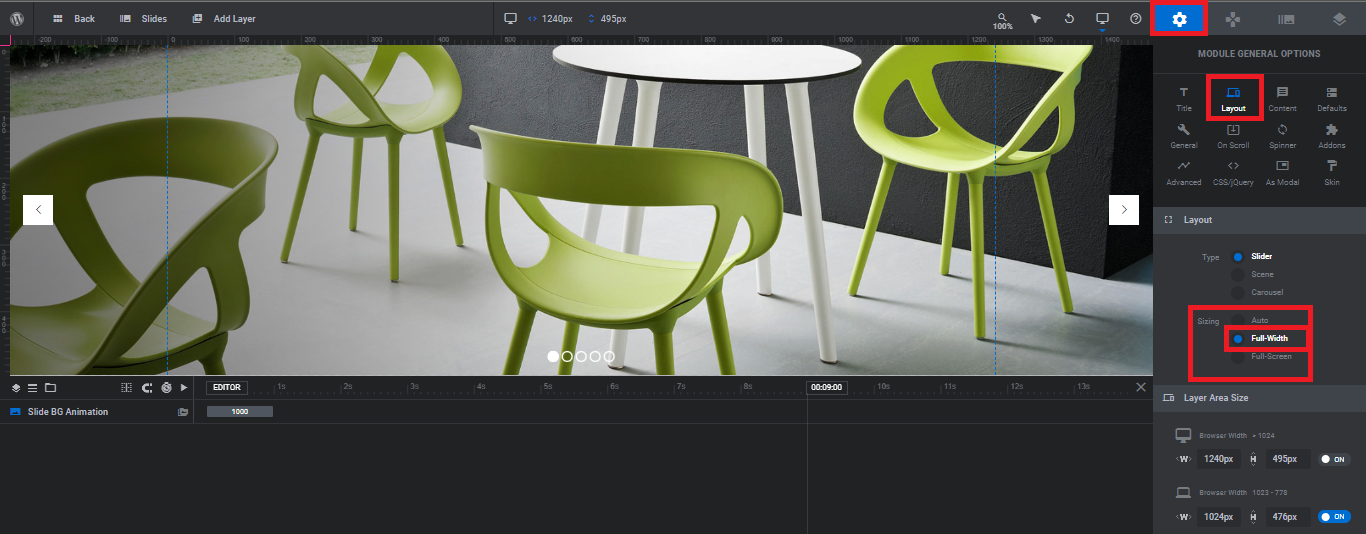The width and height of the screenshot is (1366, 534).
Task: Open the Layout settings icon
Action: 1233,98
